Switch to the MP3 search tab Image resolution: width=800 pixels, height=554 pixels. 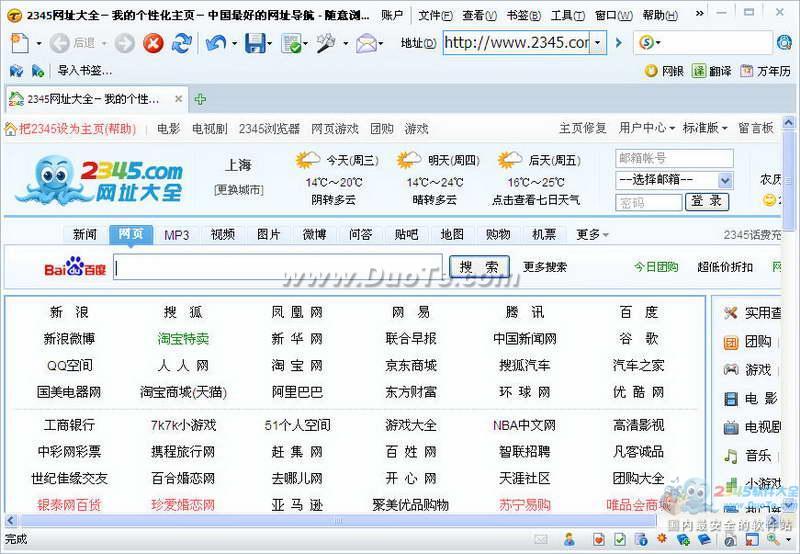pos(177,235)
